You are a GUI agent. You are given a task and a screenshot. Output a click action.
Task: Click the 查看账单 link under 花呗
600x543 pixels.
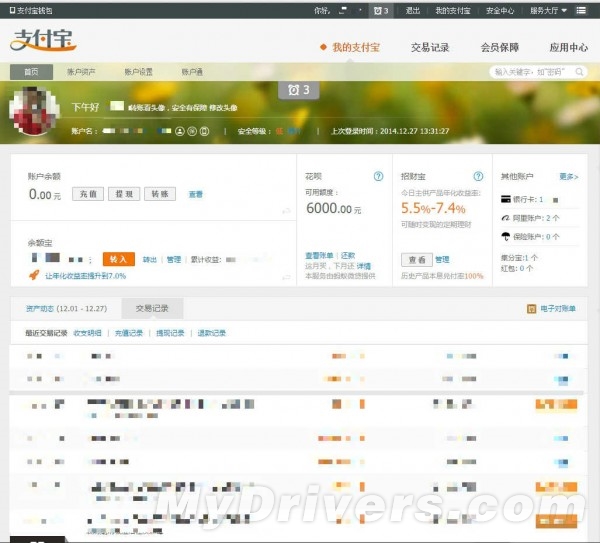319,255
